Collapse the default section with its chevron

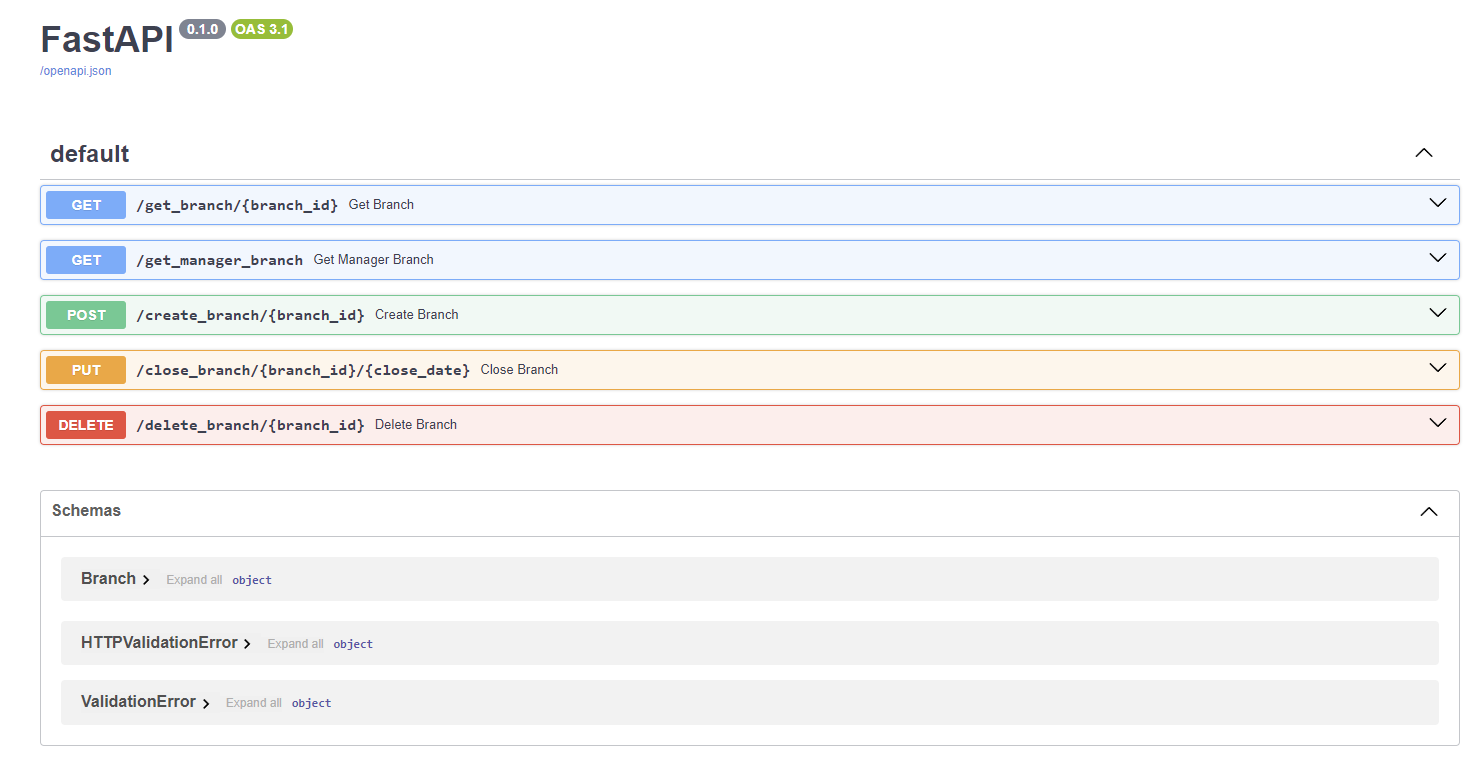pos(1424,153)
